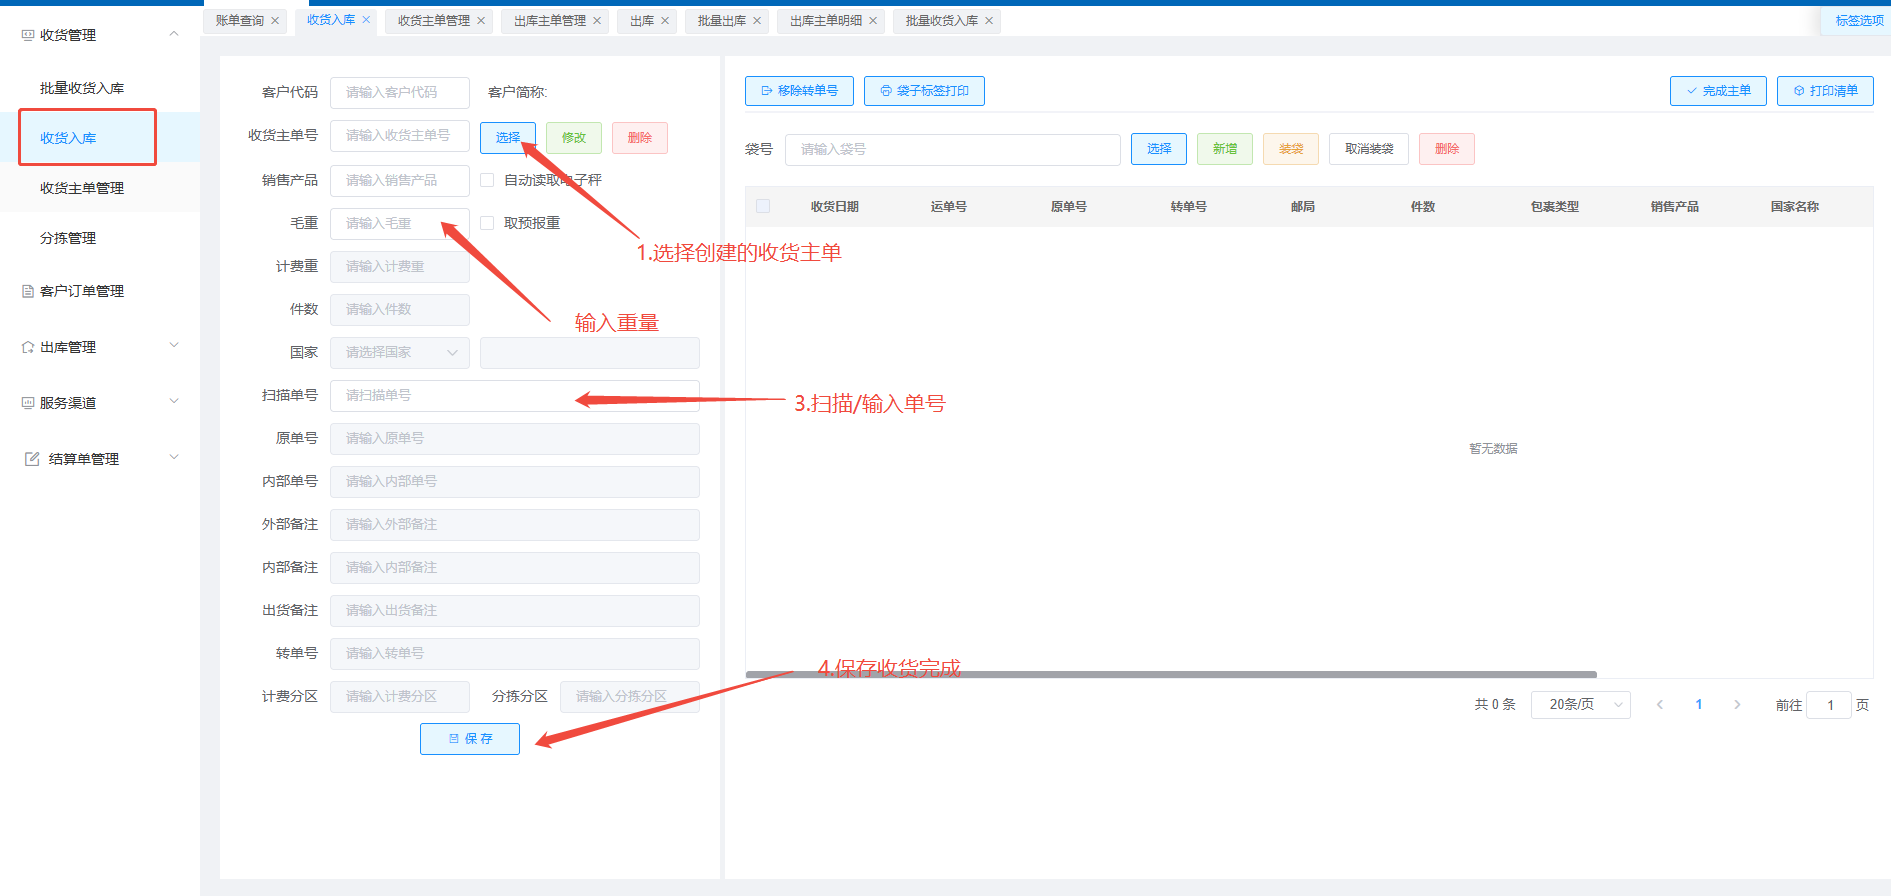Click the 结算单管理 edit icon
This screenshot has width=1891, height=896.
pos(32,459)
